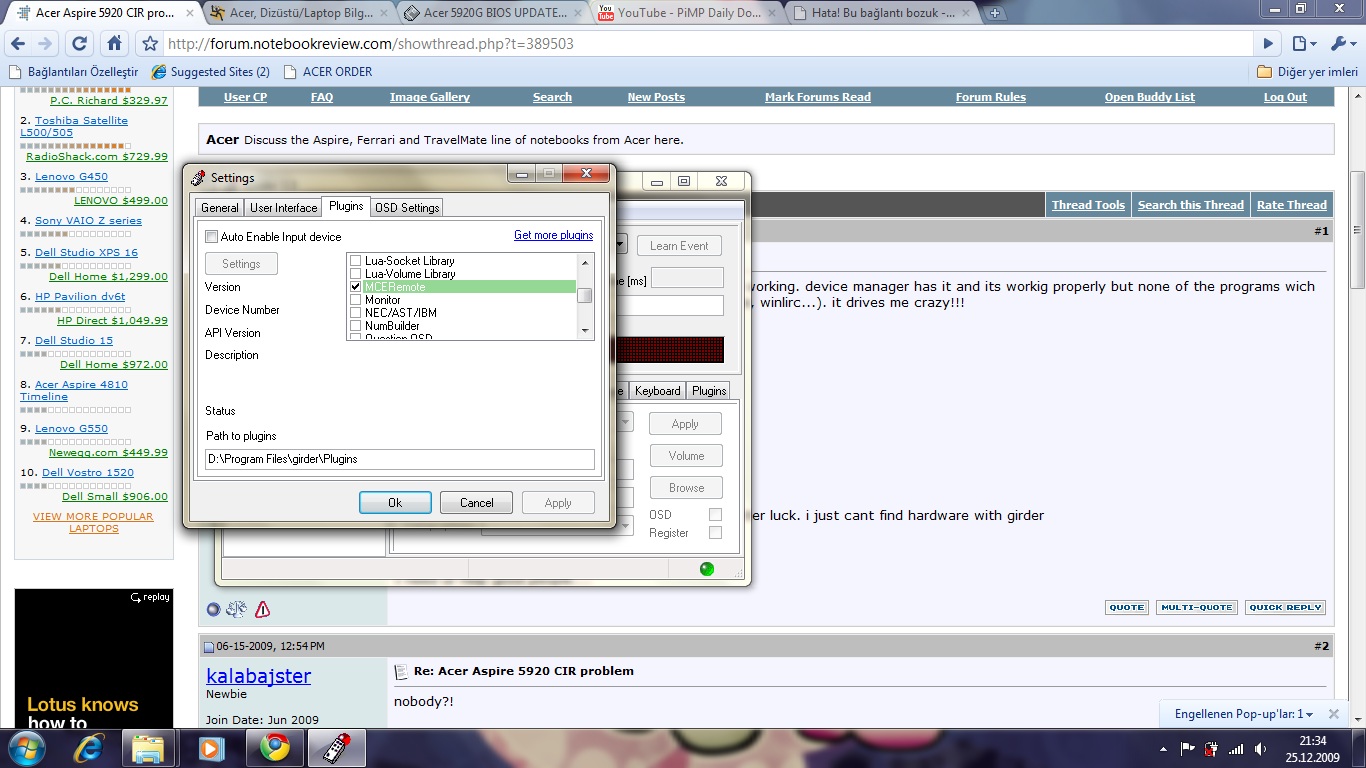This screenshot has height=768, width=1366.
Task: Open the Rate Thread dropdown
Action: coord(1292,205)
